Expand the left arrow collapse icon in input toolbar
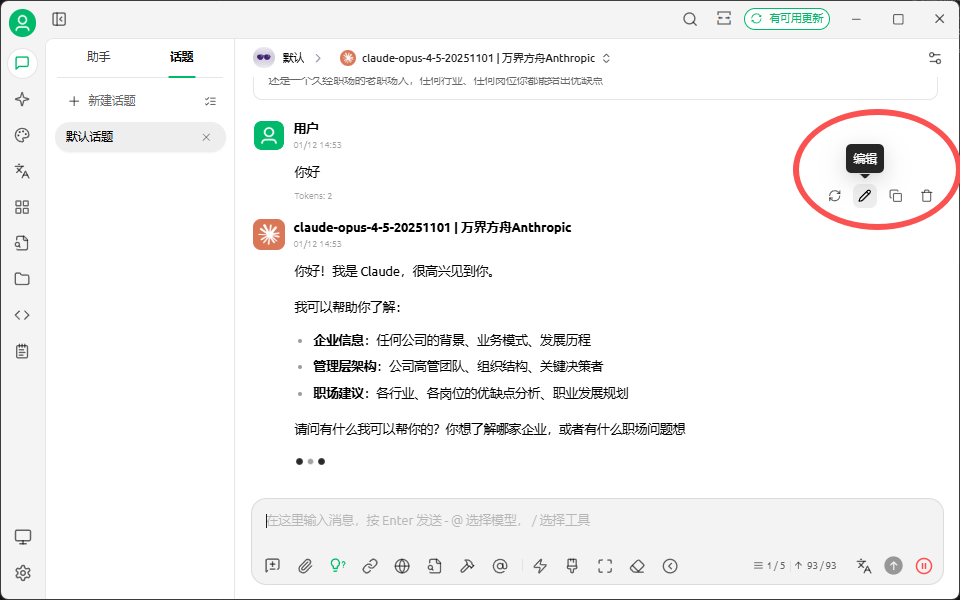Screen dimensions: 960x600 670,566
